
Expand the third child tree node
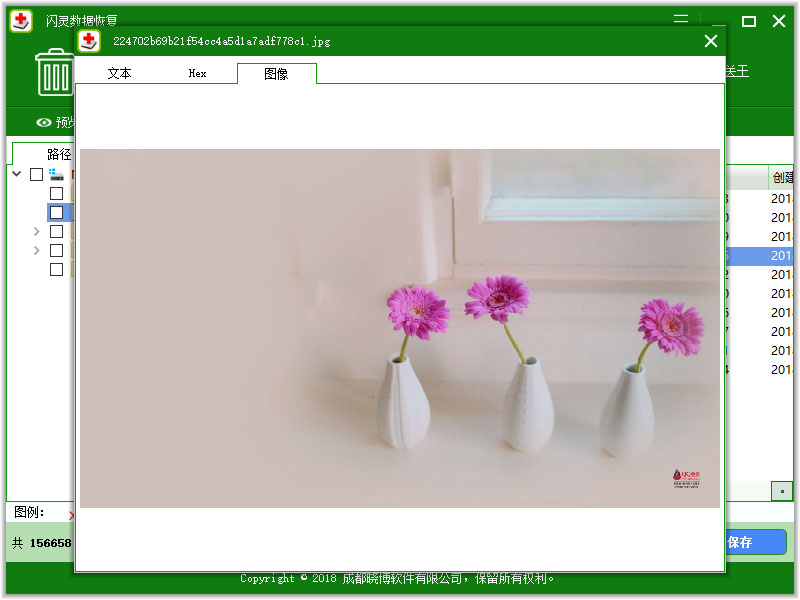point(37,231)
